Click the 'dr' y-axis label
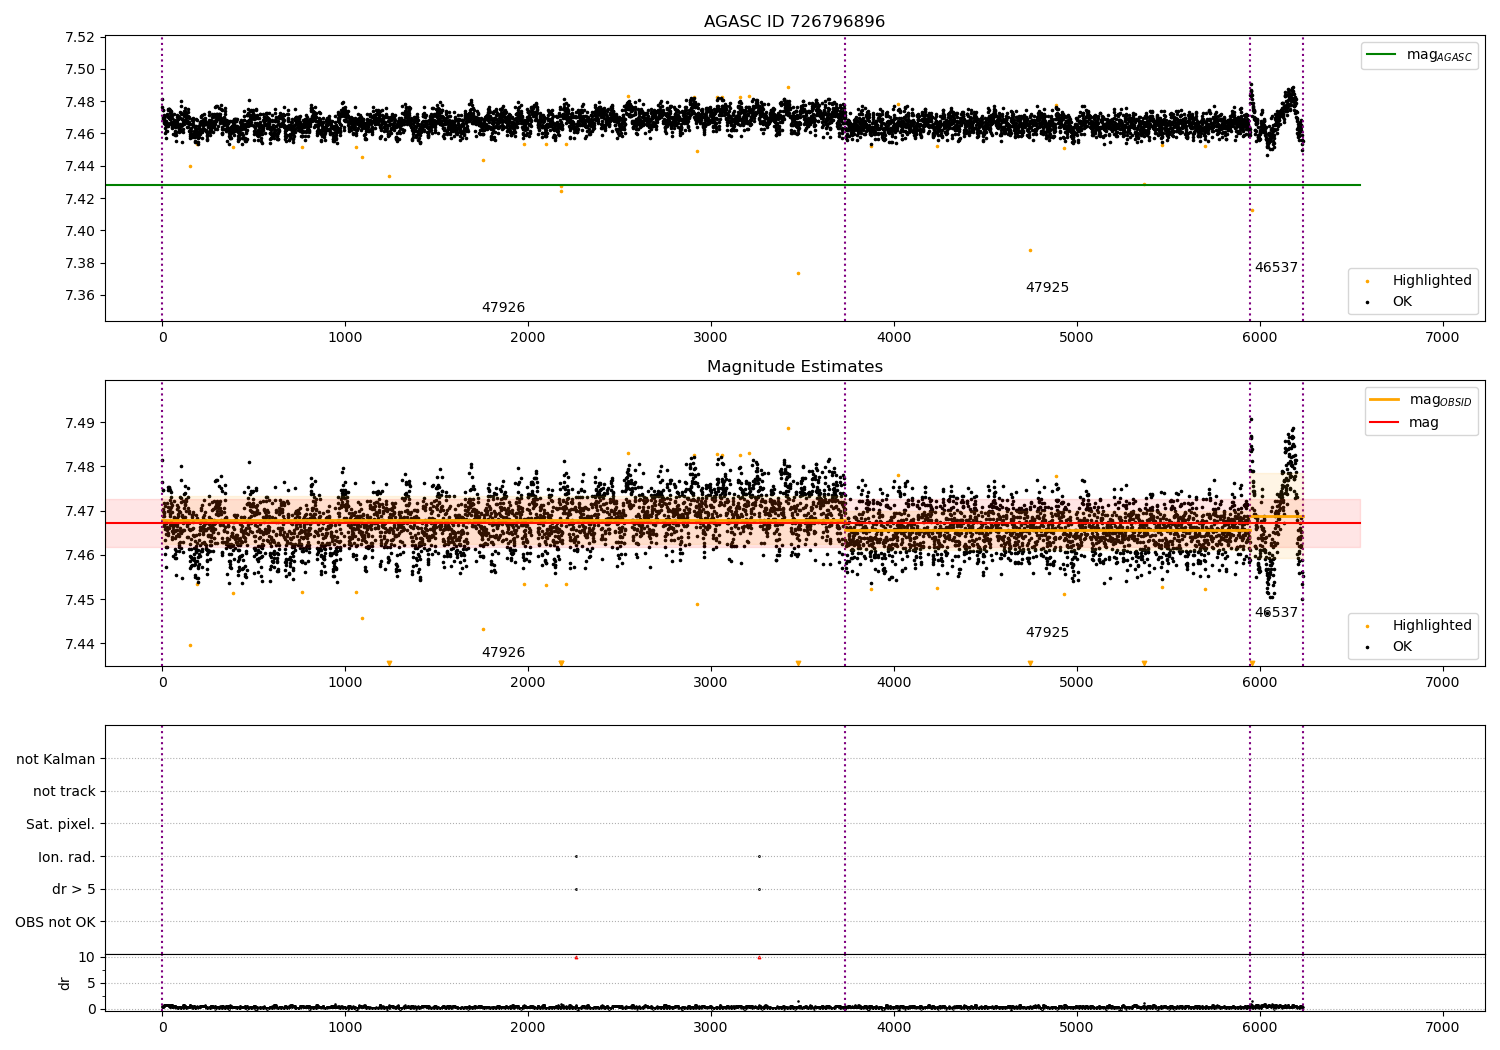This screenshot has height=1050, width=1500. [65, 983]
